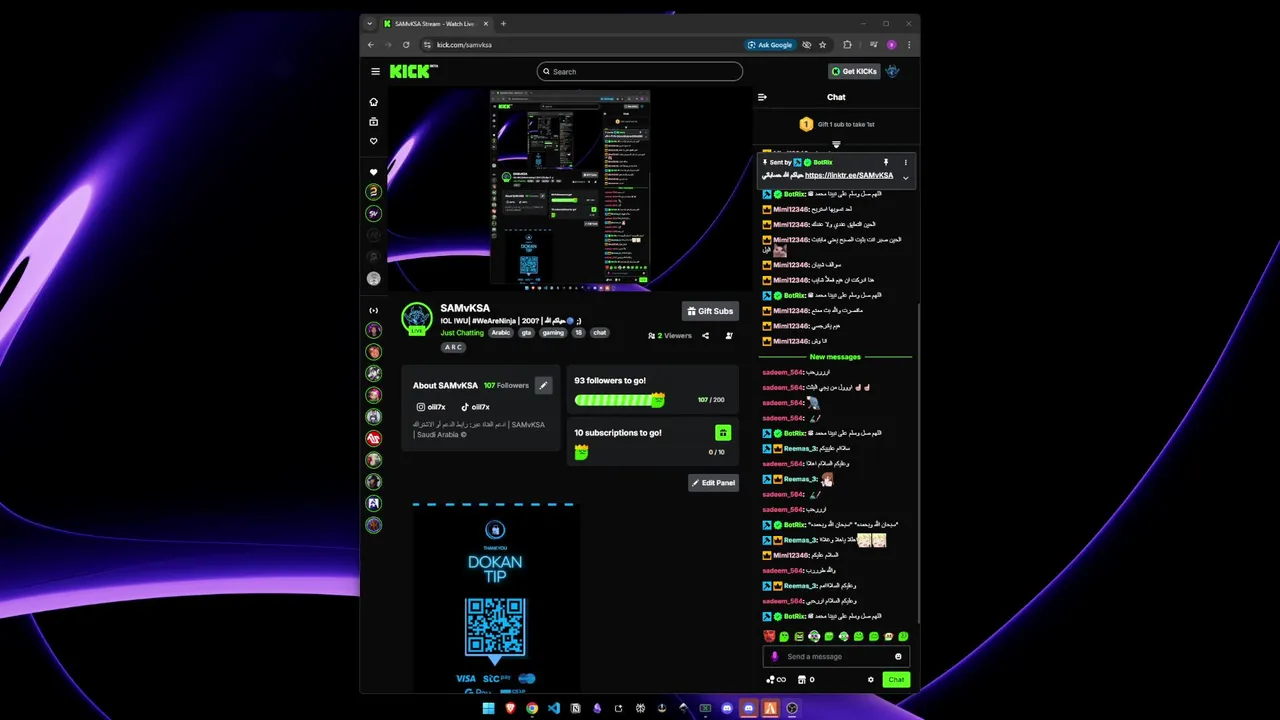The image size is (1280, 720).
Task: Click the Ask Google button
Action: point(770,45)
